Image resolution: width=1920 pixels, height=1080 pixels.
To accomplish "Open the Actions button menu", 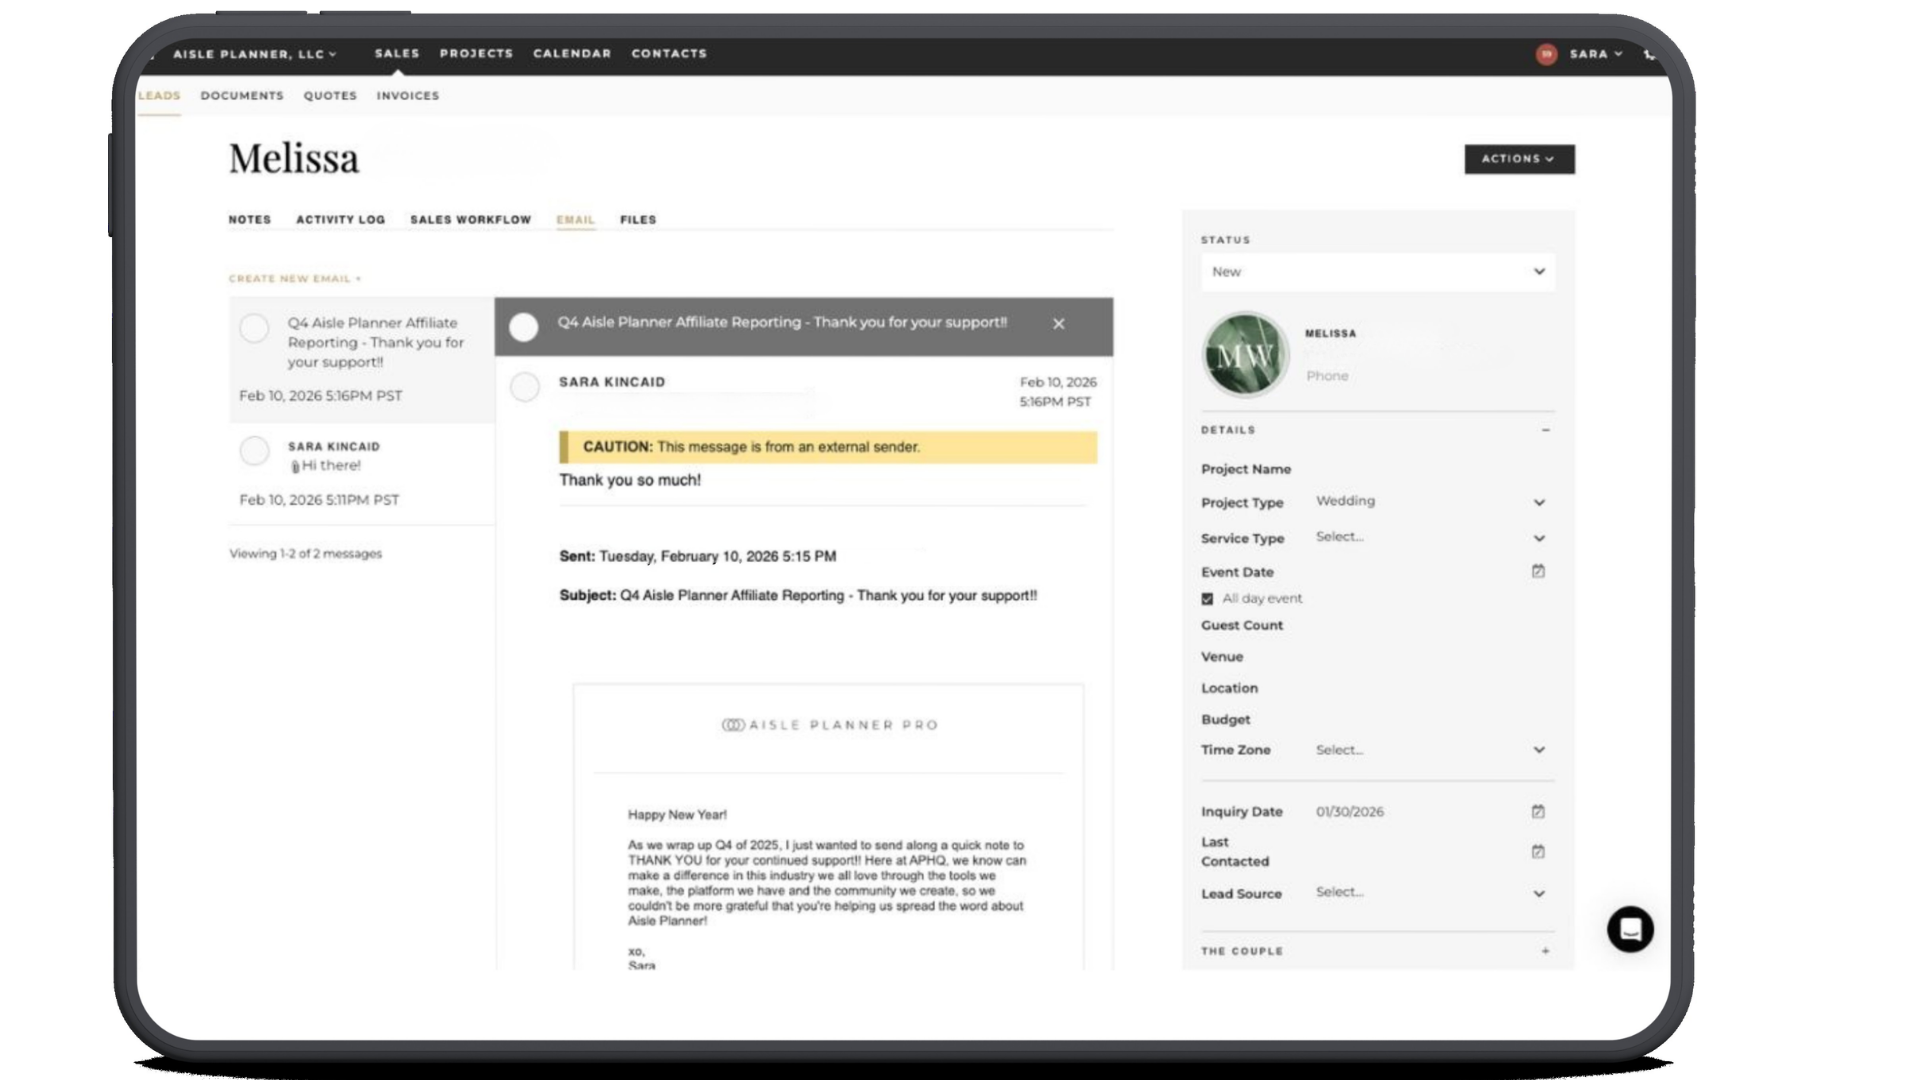I will coord(1519,159).
